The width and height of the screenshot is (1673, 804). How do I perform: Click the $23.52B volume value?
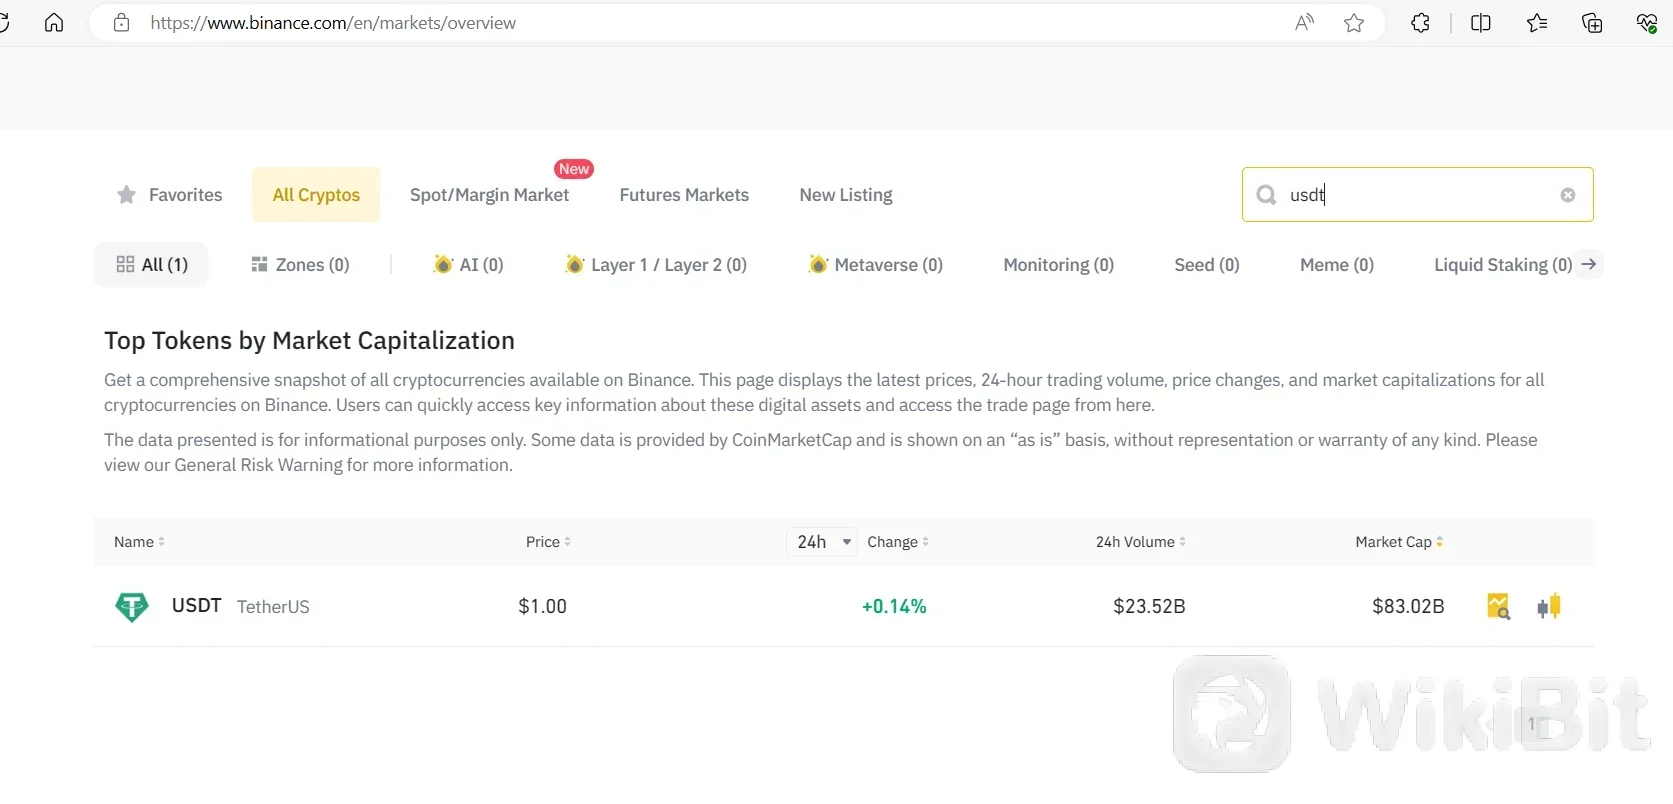click(x=1149, y=606)
